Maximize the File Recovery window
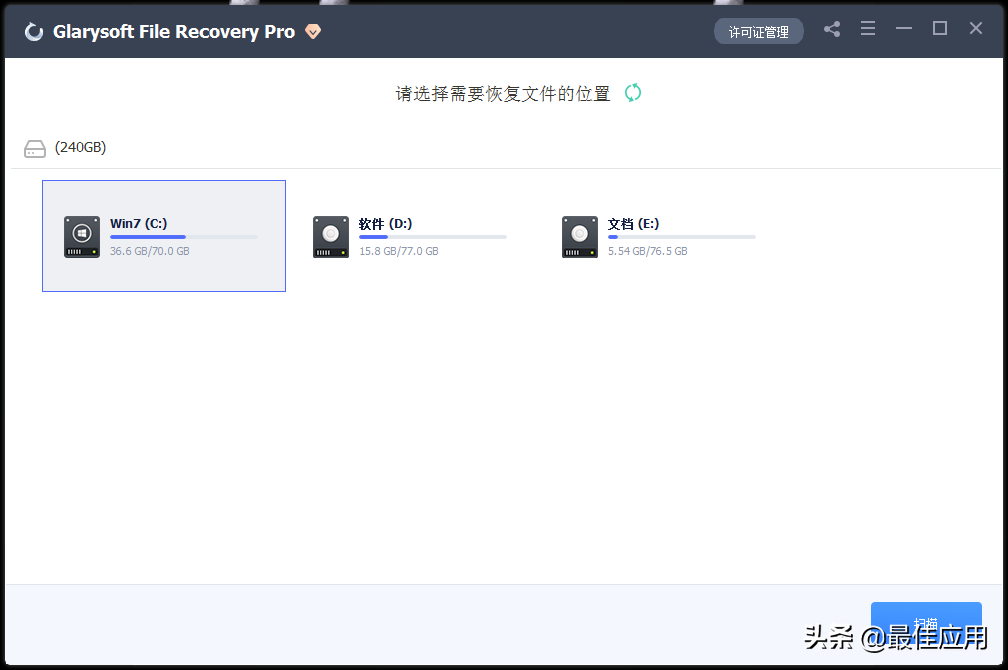 tap(940, 28)
